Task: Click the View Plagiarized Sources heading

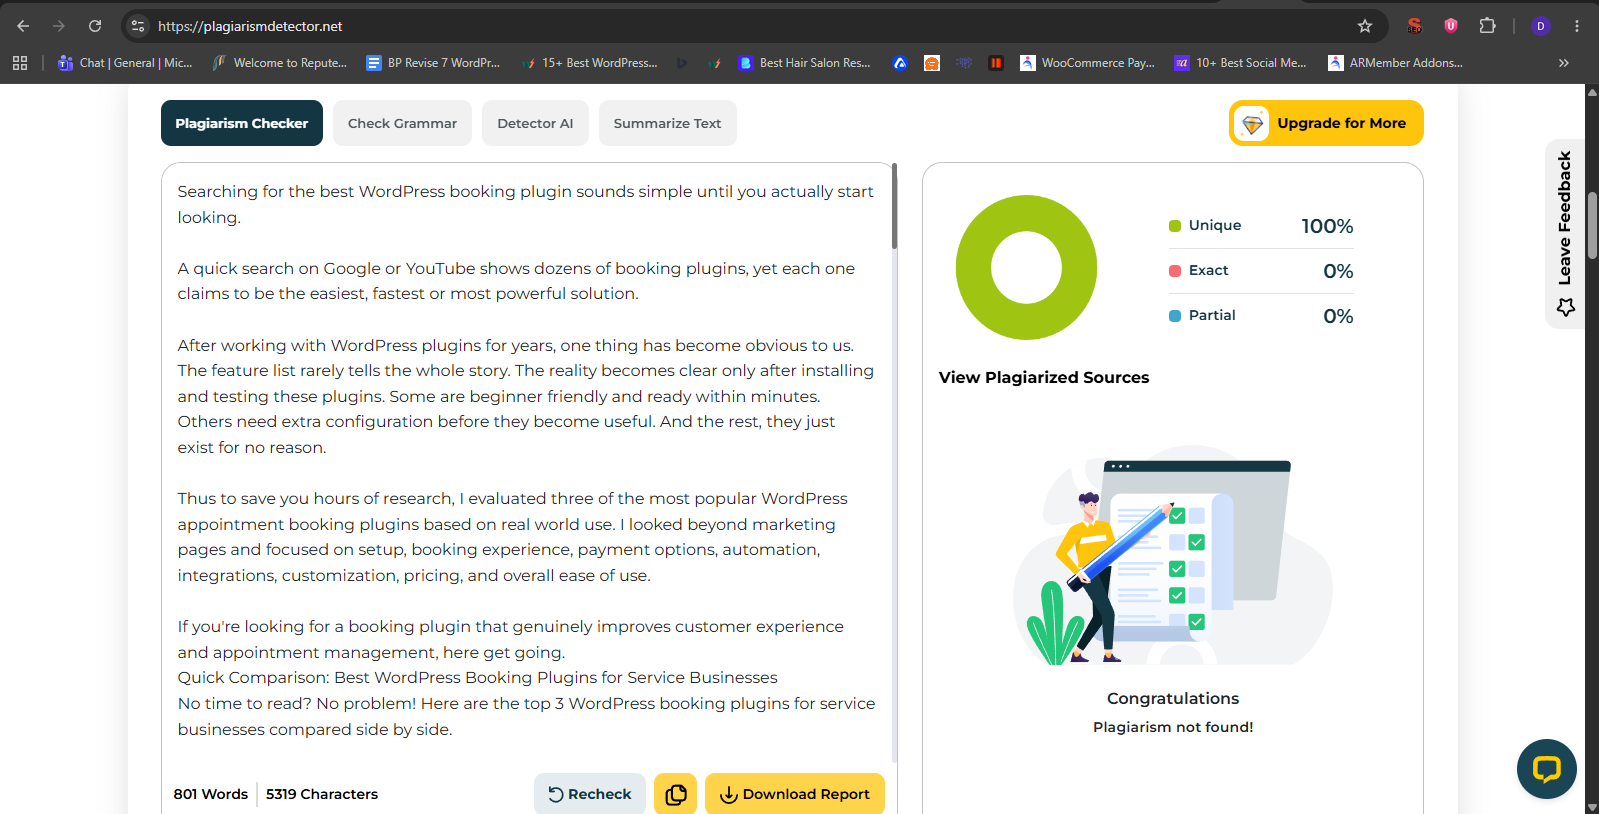Action: 1044,377
